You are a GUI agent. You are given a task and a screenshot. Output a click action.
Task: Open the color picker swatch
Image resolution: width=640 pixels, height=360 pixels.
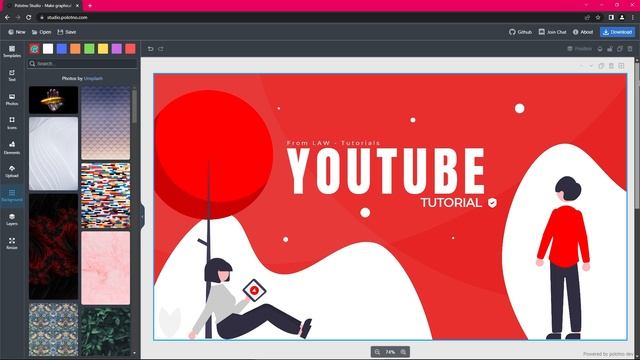34,49
